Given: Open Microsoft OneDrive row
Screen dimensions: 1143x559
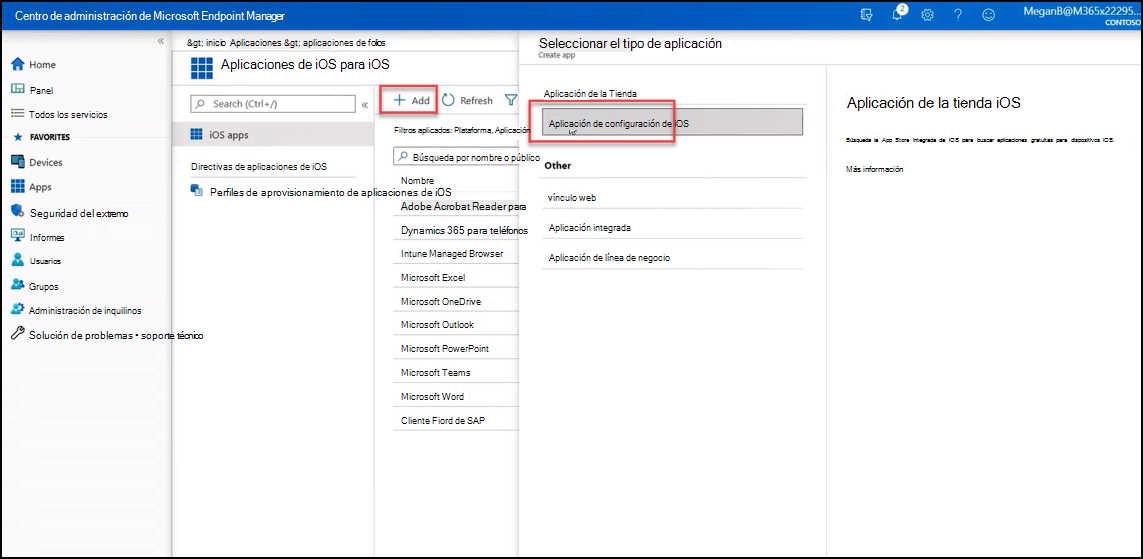Looking at the screenshot, I should coord(458,301).
